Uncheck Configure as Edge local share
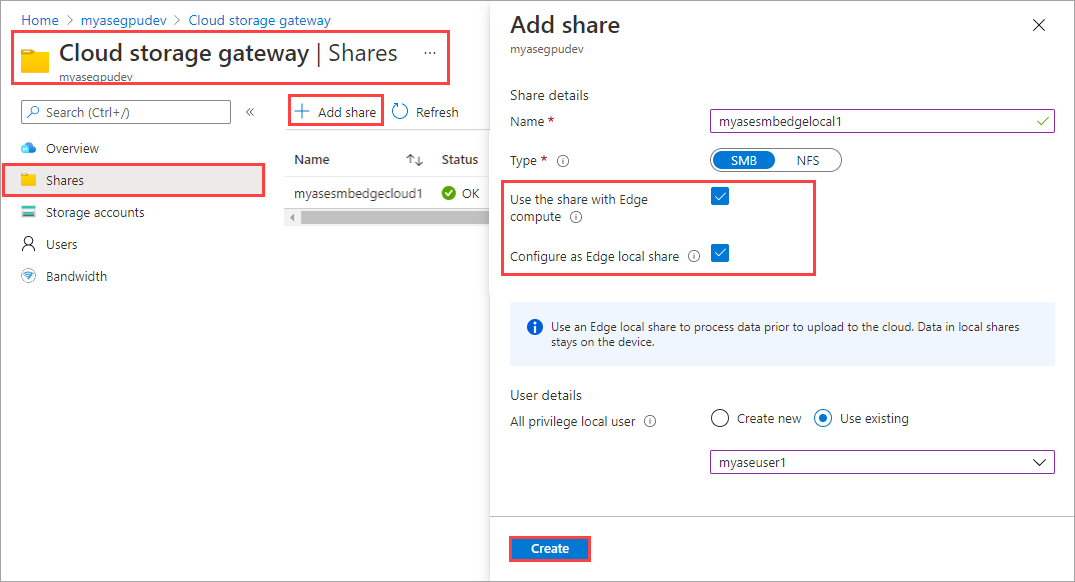The height and width of the screenshot is (582, 1075). click(x=722, y=253)
